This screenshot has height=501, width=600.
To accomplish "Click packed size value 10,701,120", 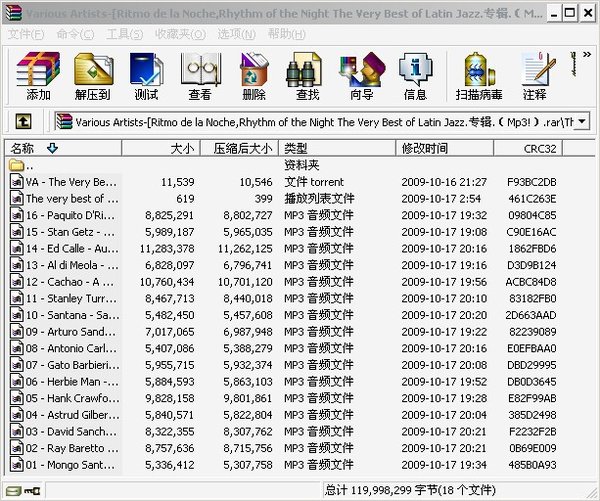I will [245, 282].
